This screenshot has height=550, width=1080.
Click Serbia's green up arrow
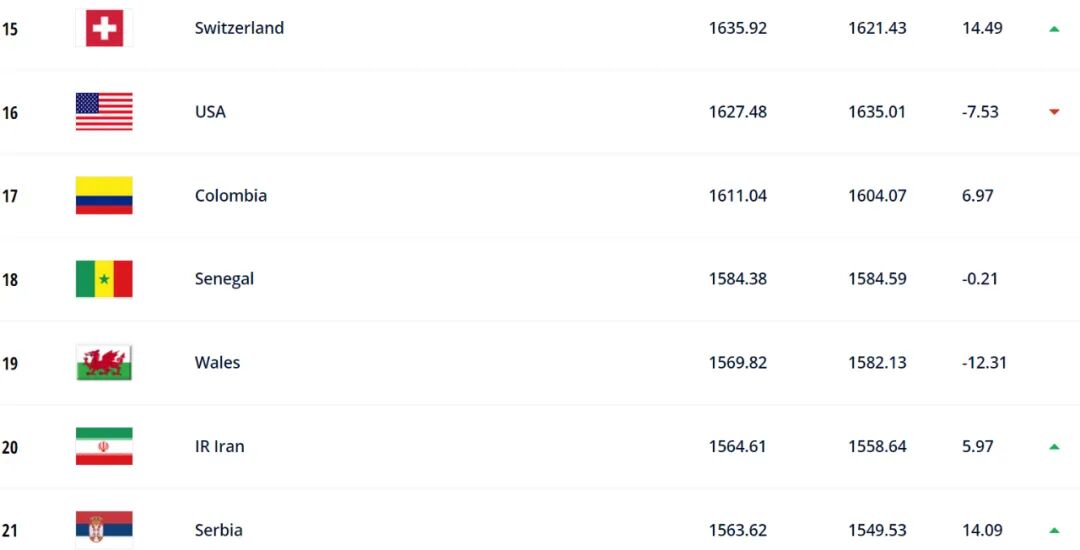click(1054, 530)
